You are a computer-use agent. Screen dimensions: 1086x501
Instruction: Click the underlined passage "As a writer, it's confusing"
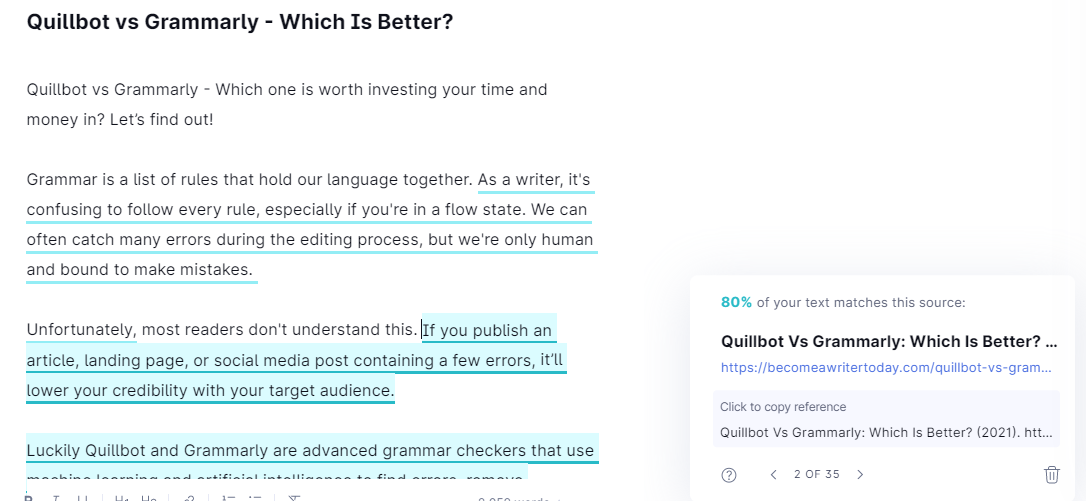click(534, 180)
